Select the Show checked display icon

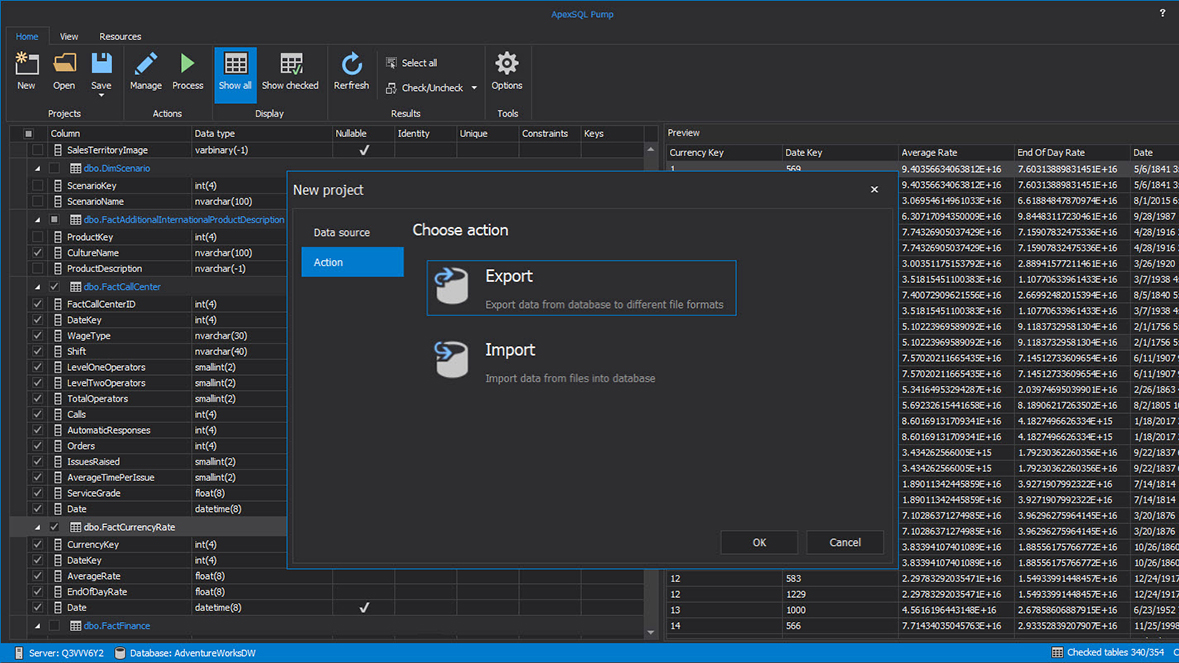coord(290,65)
